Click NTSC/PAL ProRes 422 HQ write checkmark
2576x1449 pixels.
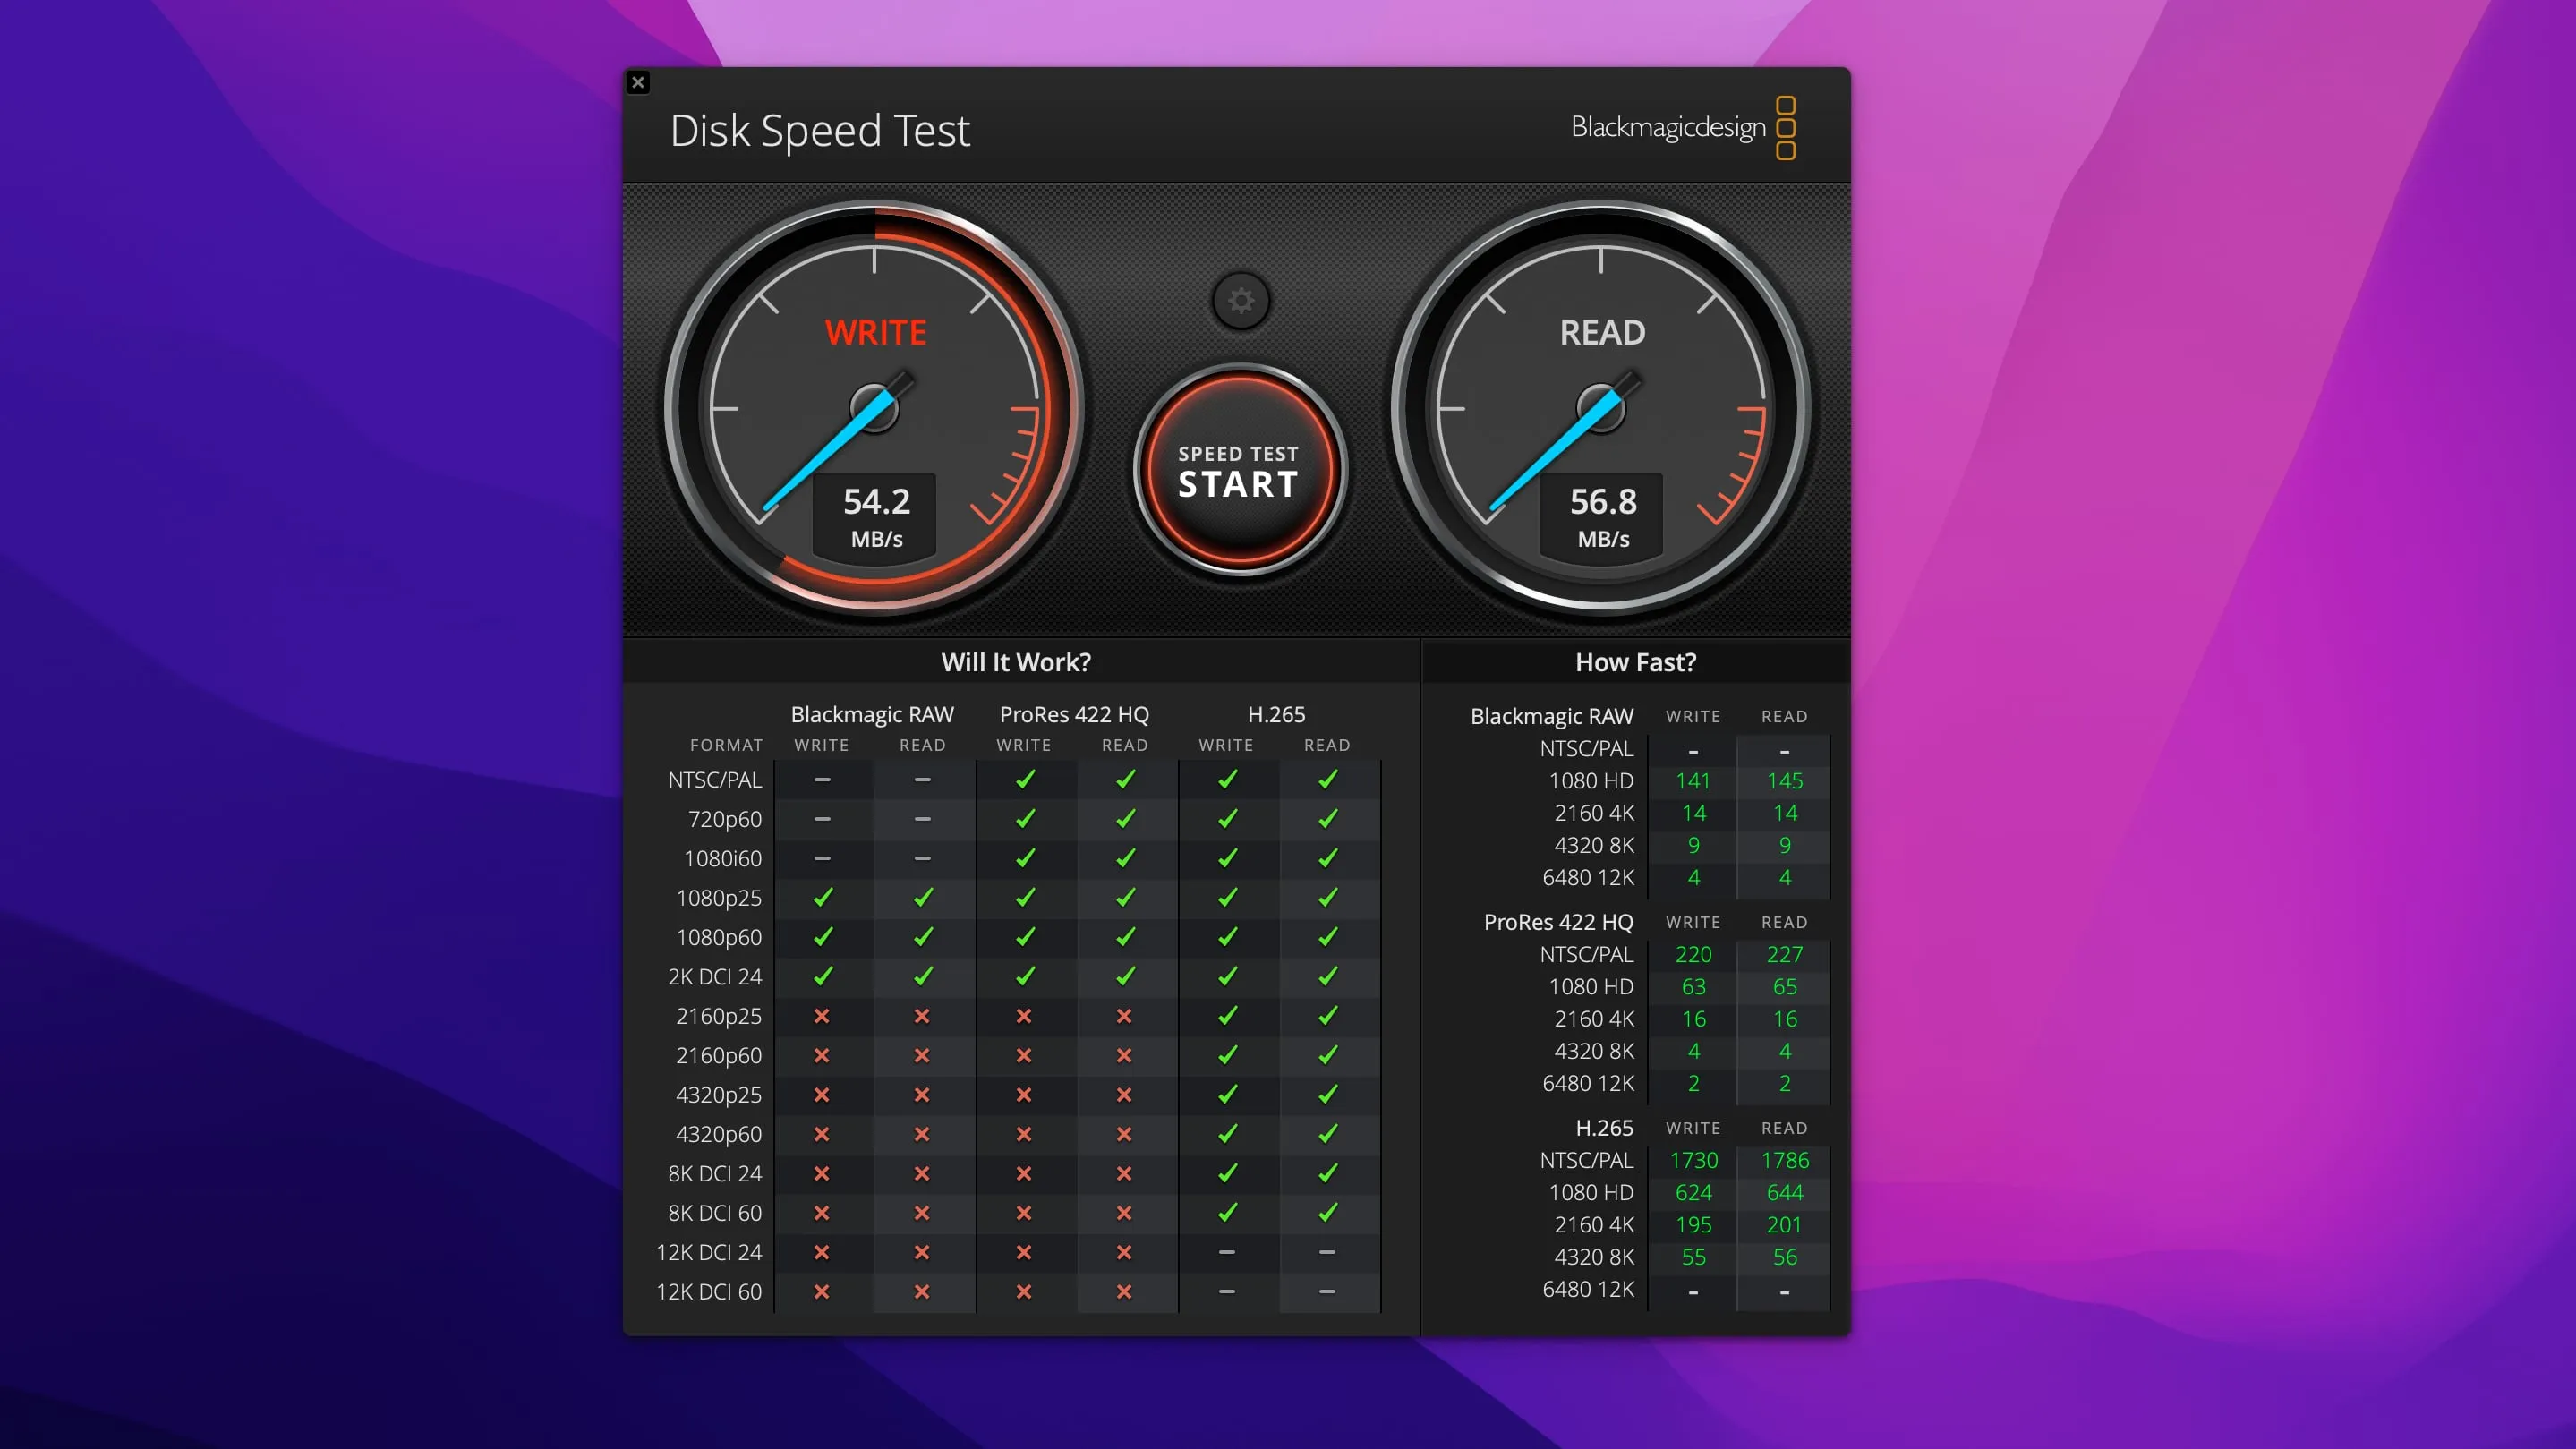point(1025,779)
